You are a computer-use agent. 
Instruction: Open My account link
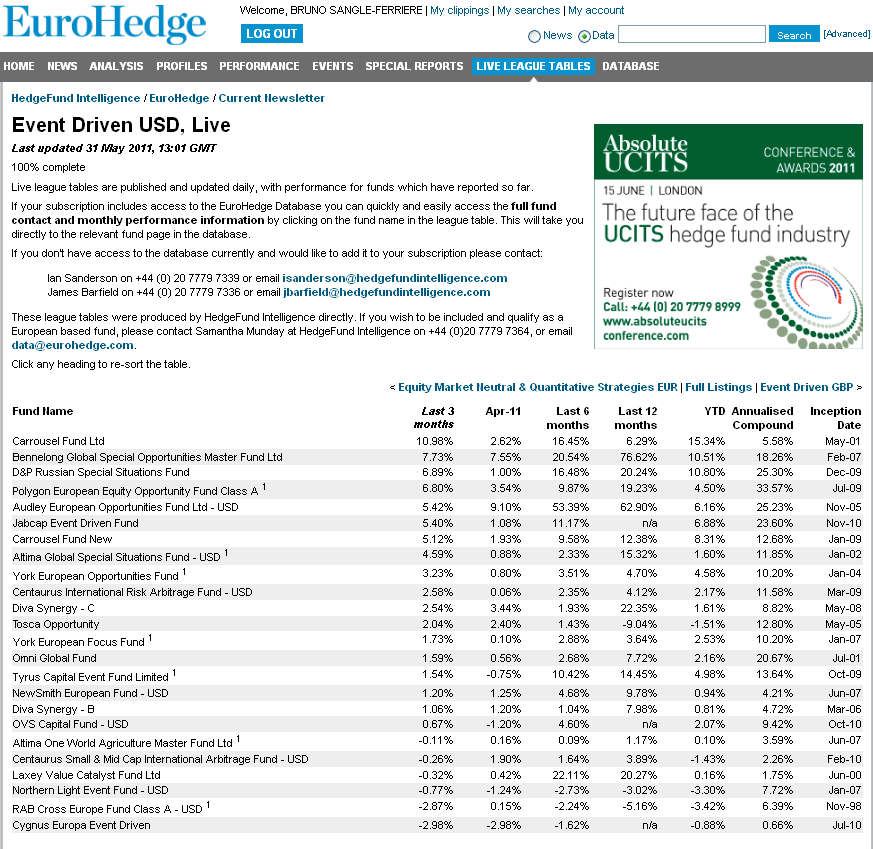coord(596,10)
